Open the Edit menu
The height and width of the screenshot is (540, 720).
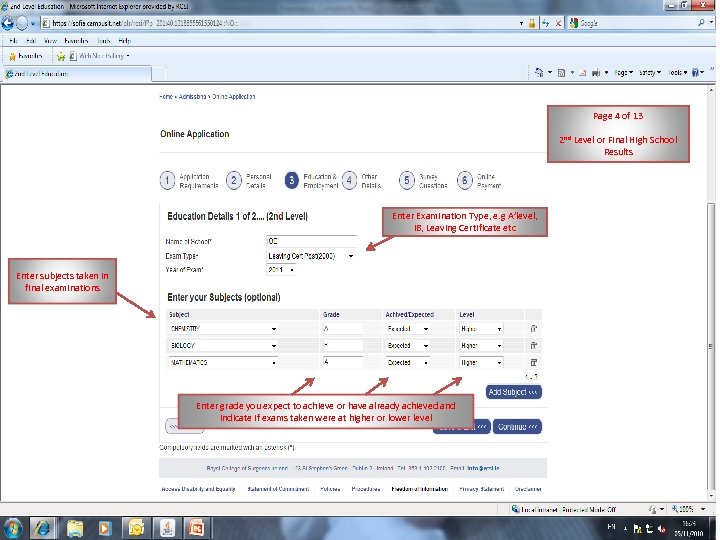[x=31, y=40]
